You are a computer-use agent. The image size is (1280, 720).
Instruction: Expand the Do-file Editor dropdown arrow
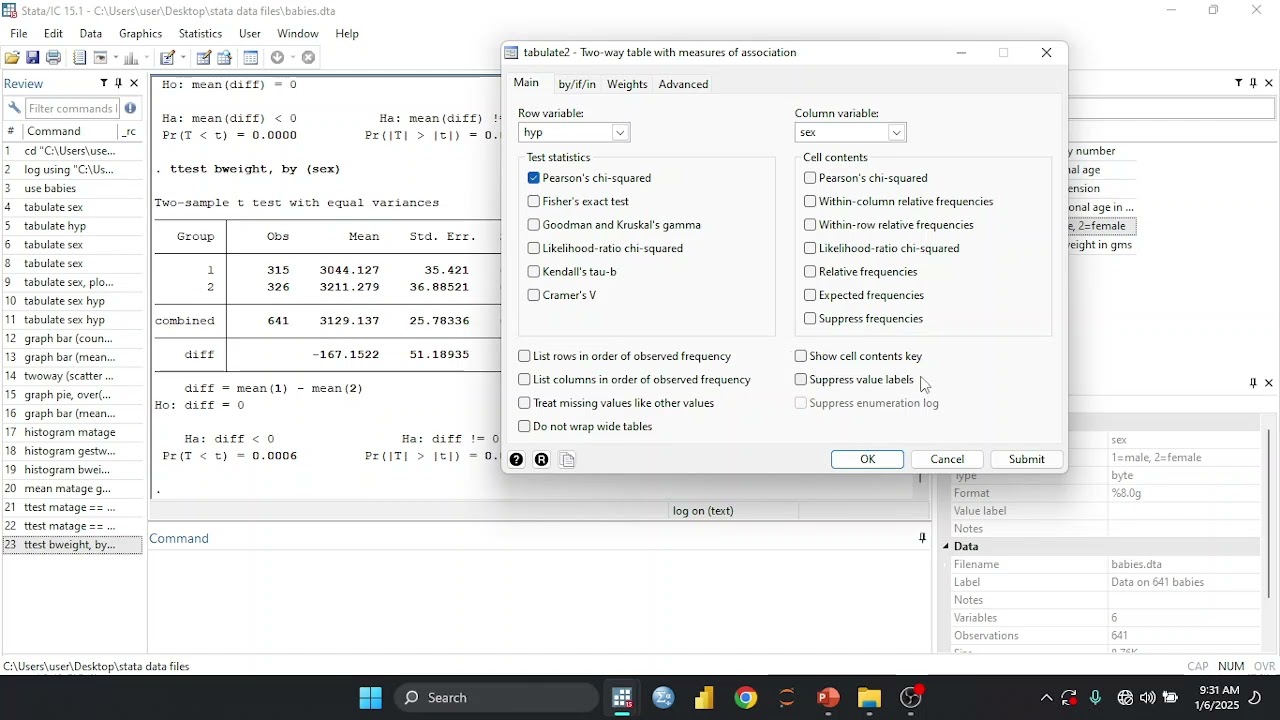coord(183,58)
